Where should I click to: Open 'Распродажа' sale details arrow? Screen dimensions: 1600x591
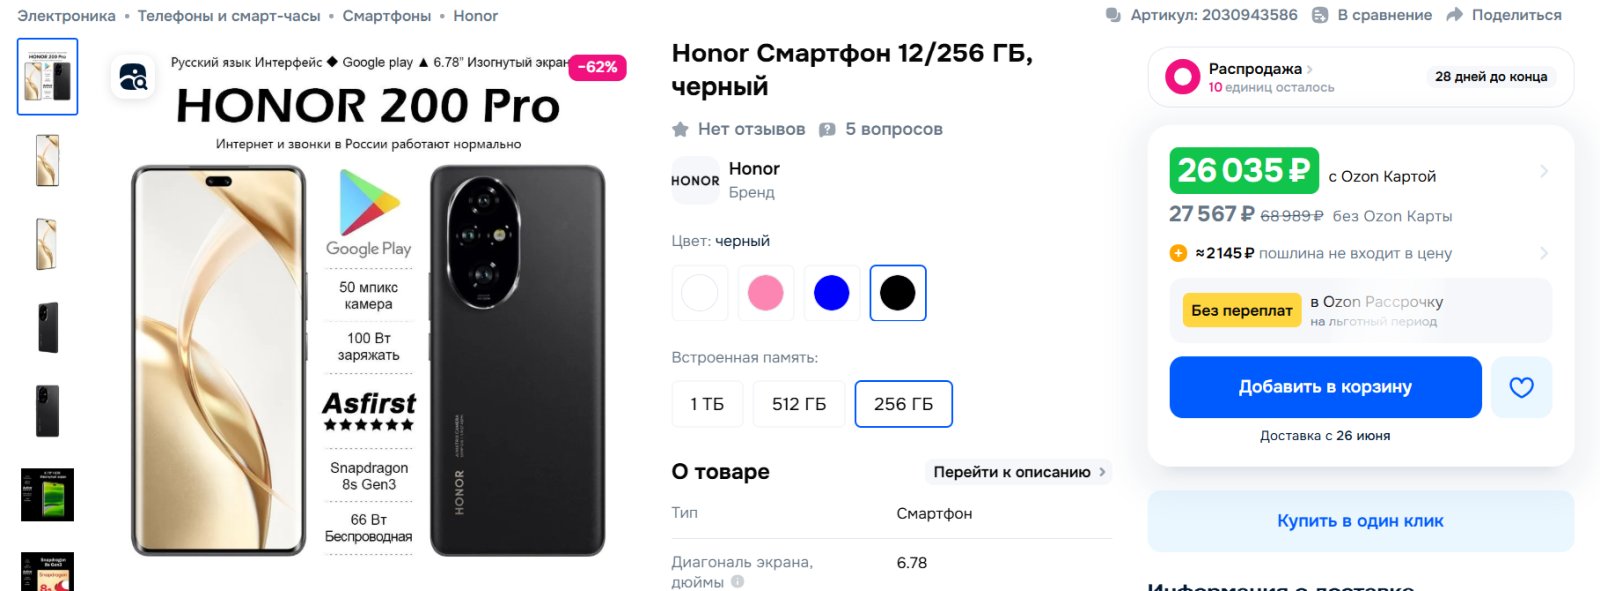[x=1310, y=69]
